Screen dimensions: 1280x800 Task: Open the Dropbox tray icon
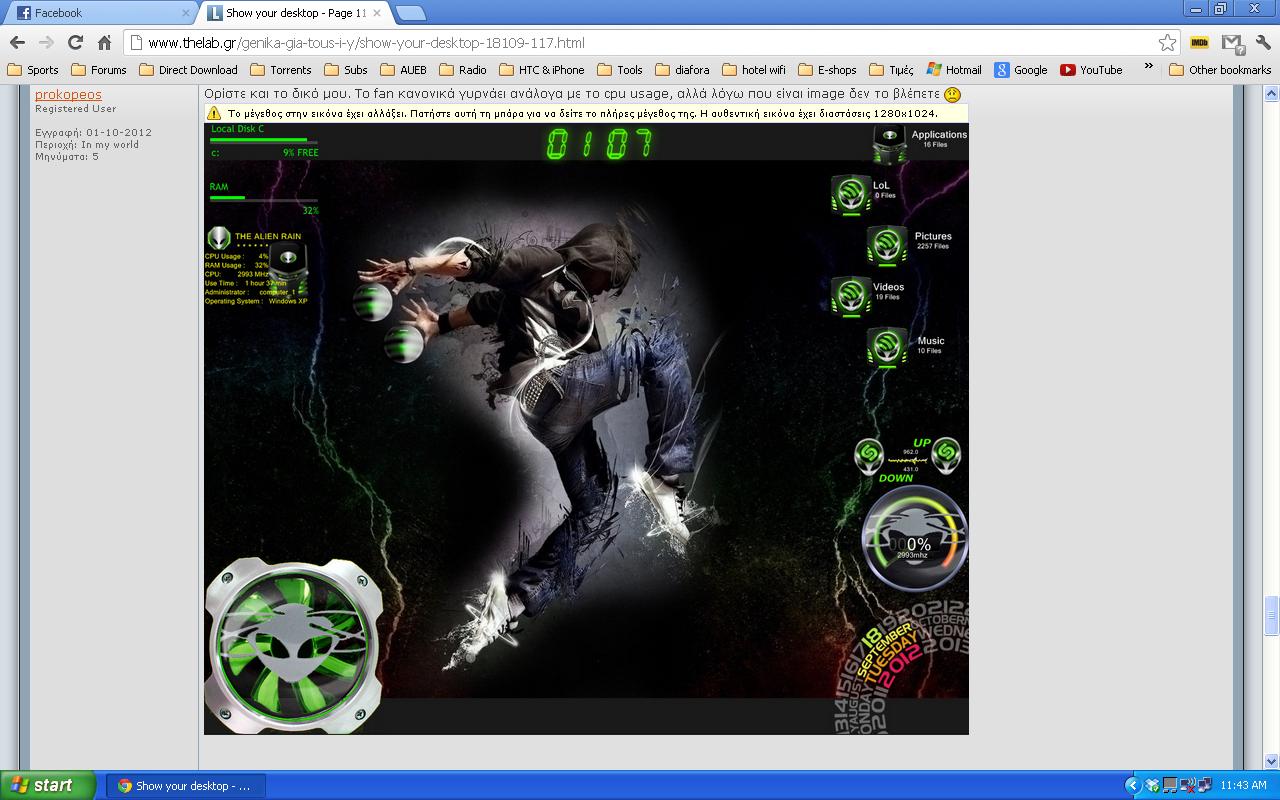(1152, 785)
